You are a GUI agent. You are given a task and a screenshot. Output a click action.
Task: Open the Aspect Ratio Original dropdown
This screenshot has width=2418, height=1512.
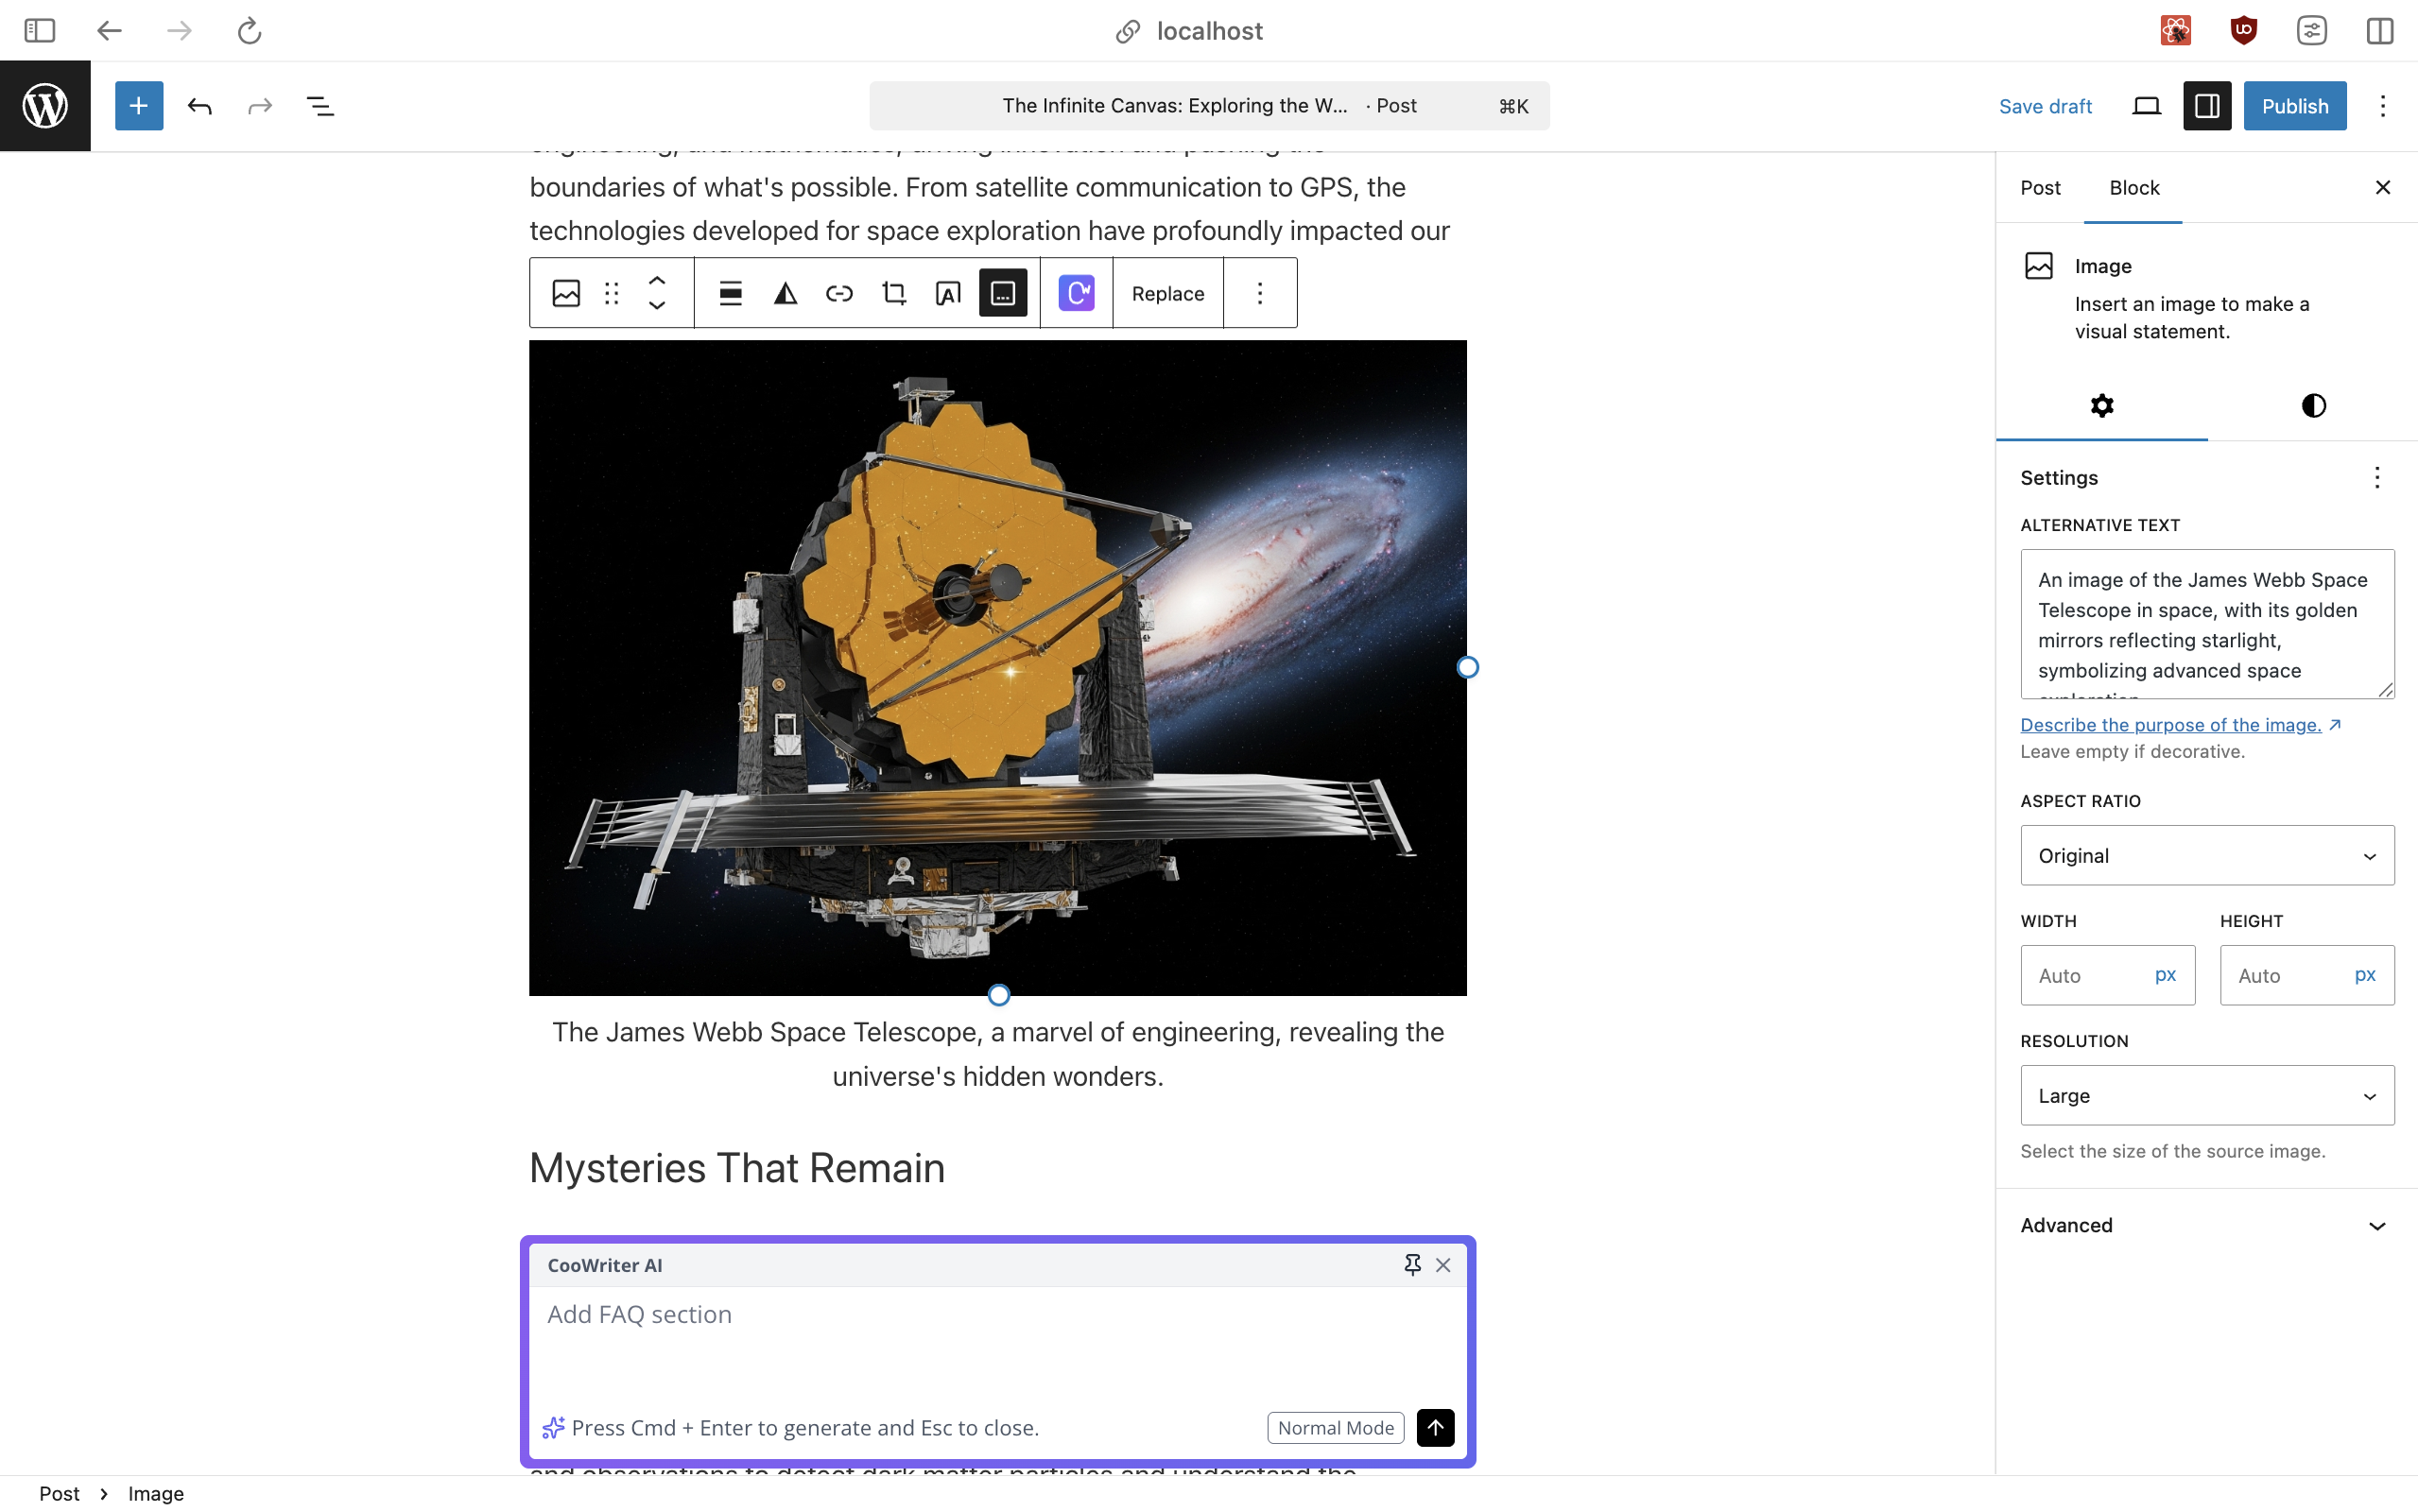[2206, 856]
